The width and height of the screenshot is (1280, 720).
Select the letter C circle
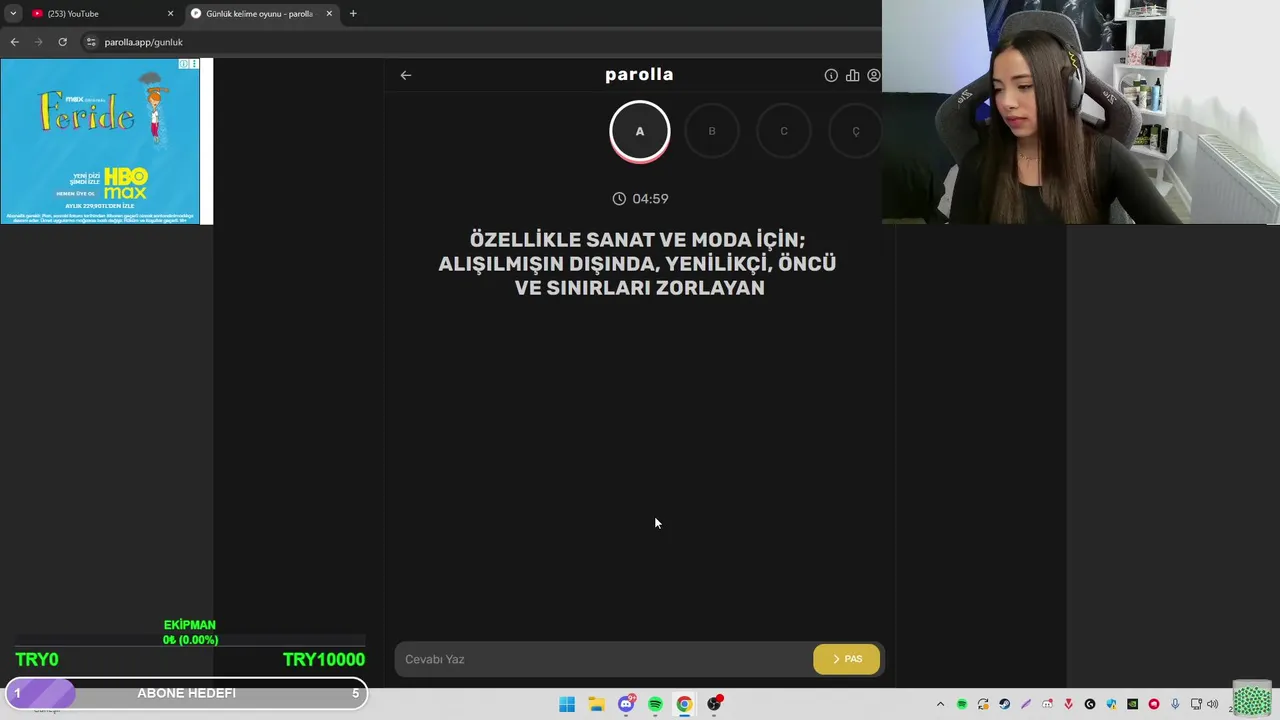point(784,131)
